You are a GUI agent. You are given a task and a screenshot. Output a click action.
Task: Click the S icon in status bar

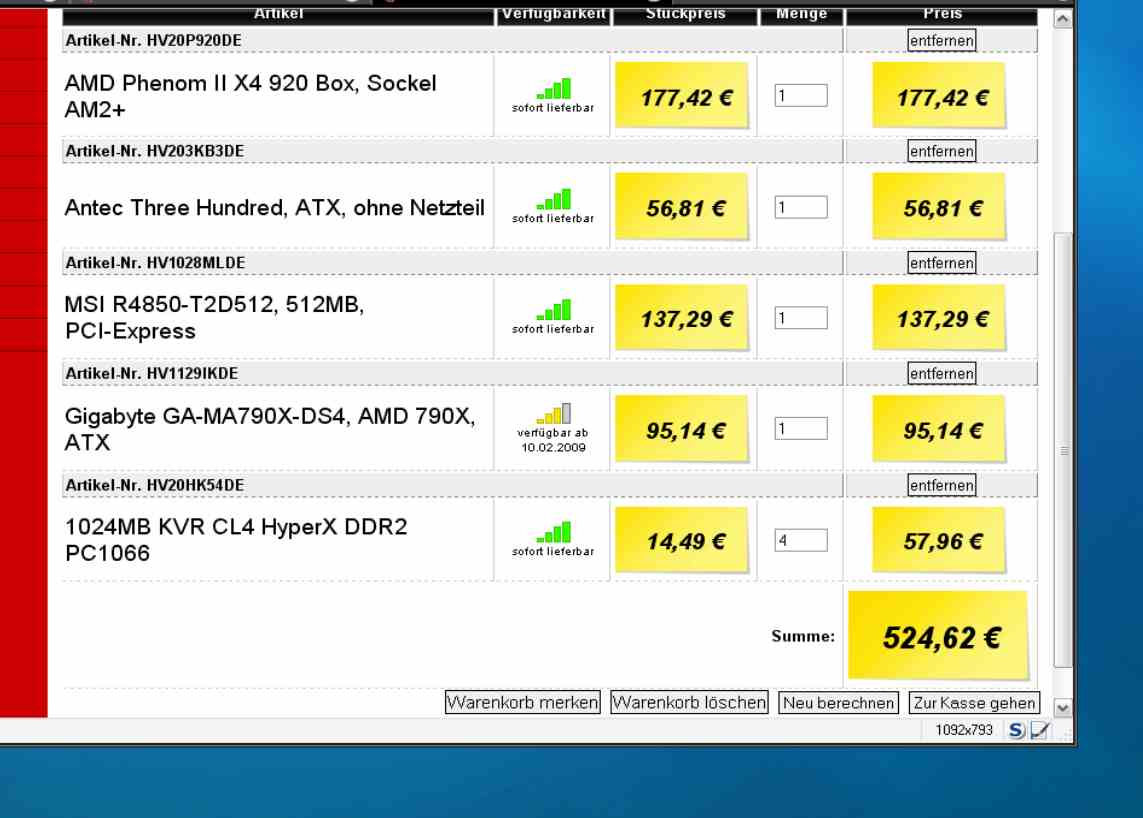[x=1016, y=730]
